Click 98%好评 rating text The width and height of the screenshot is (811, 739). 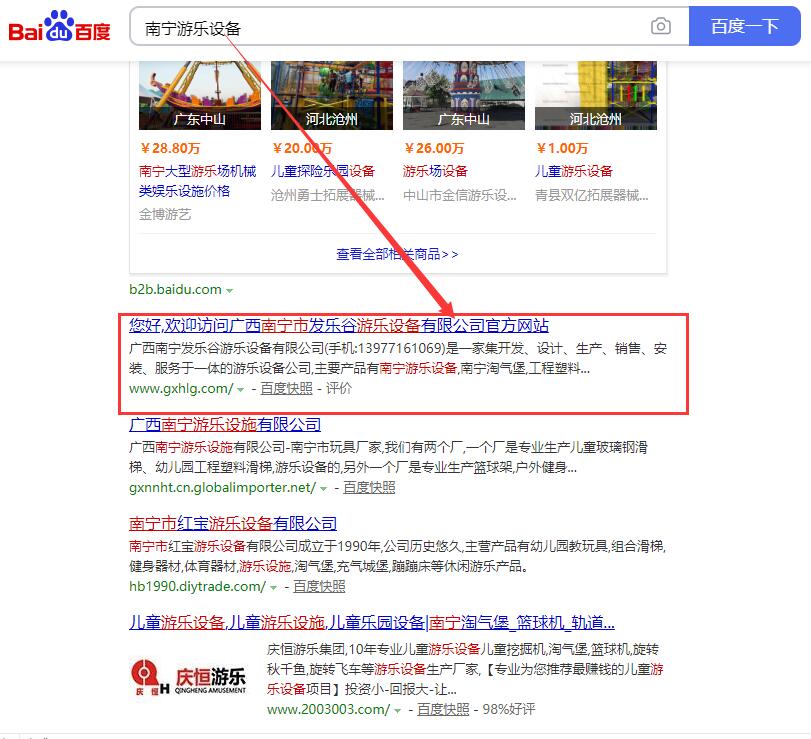[508, 709]
